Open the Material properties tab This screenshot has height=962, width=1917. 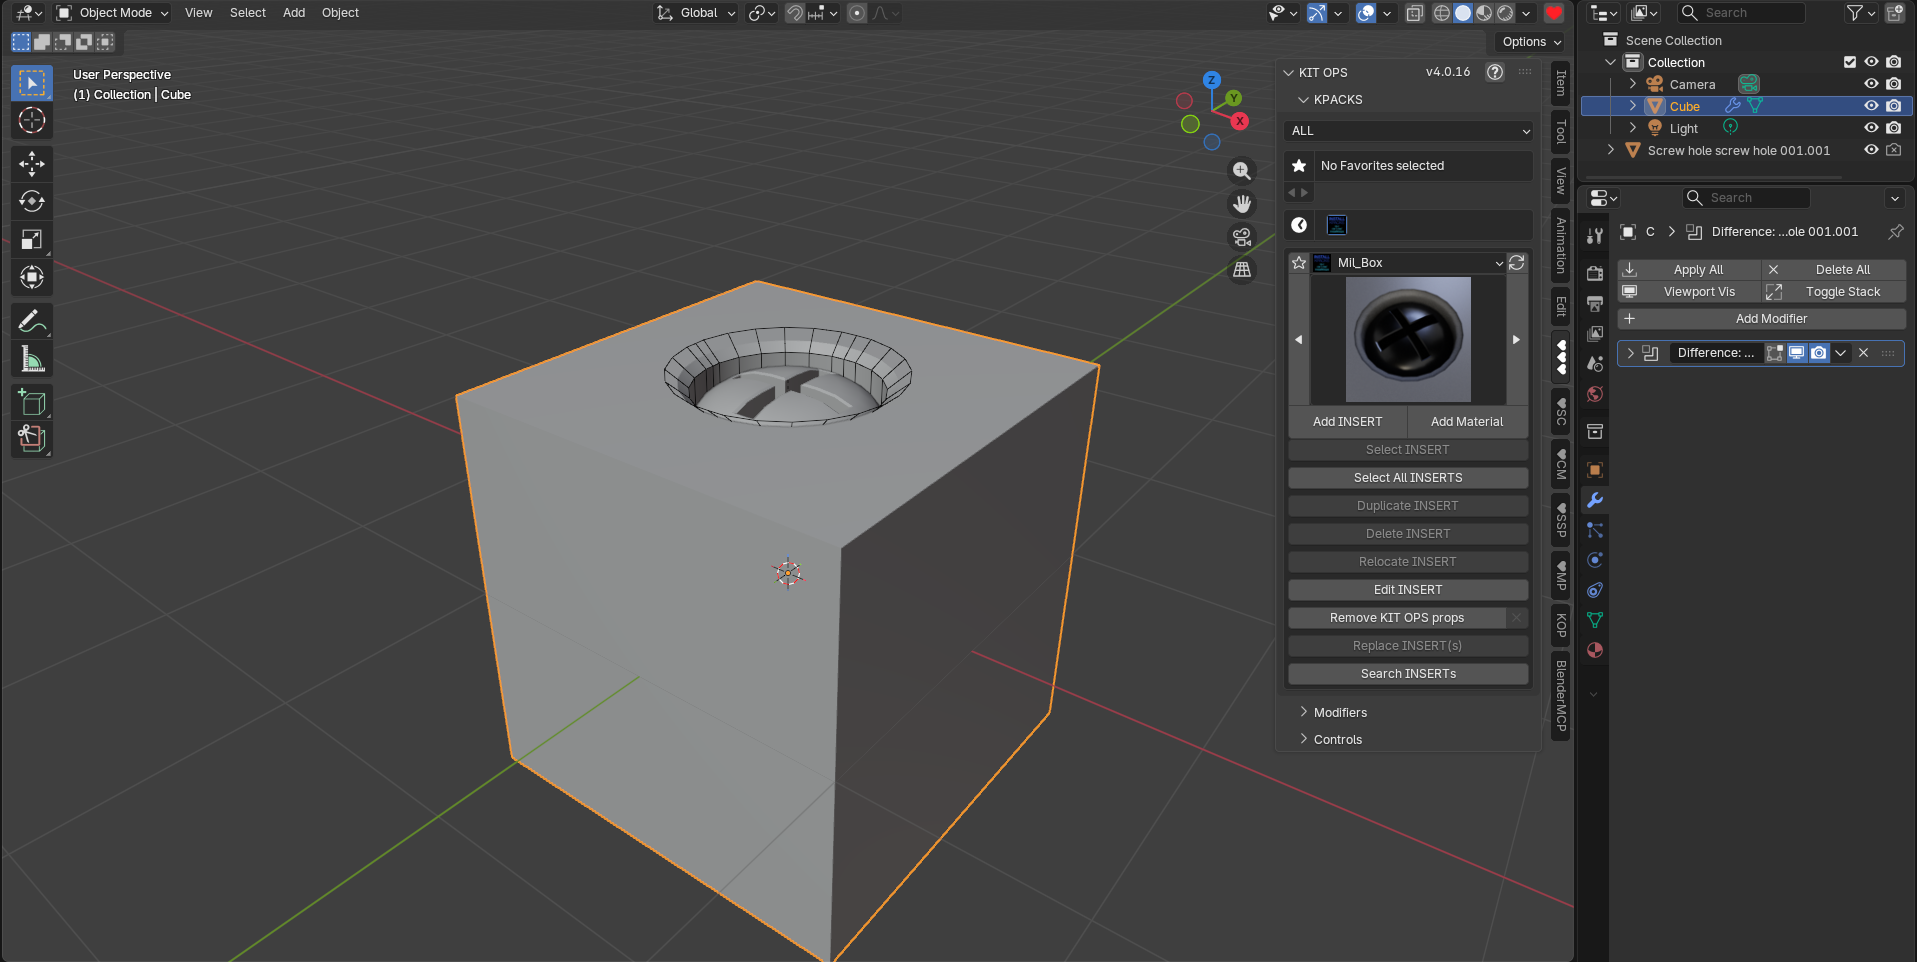pos(1595,650)
